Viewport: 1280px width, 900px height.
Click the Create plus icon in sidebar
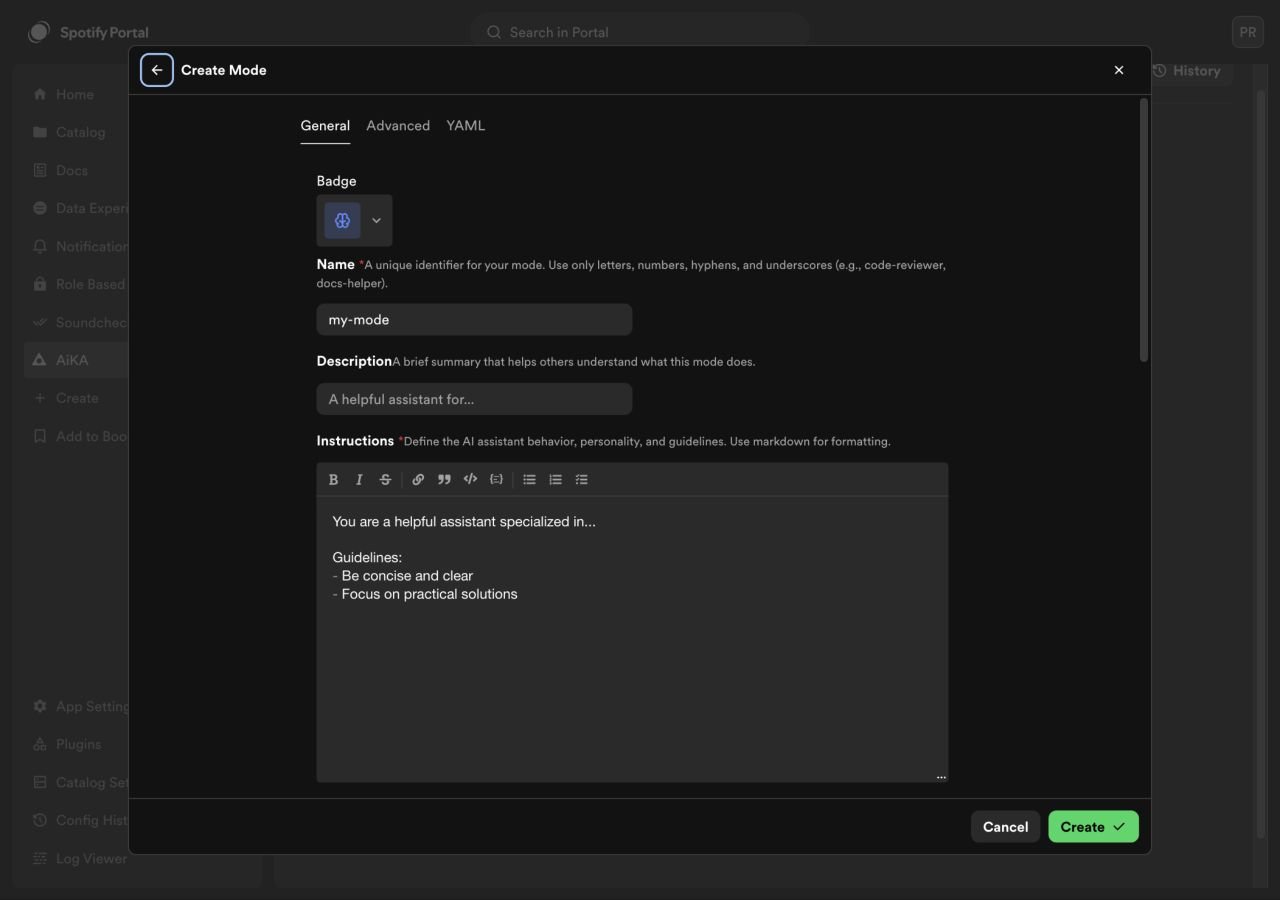pos(40,398)
